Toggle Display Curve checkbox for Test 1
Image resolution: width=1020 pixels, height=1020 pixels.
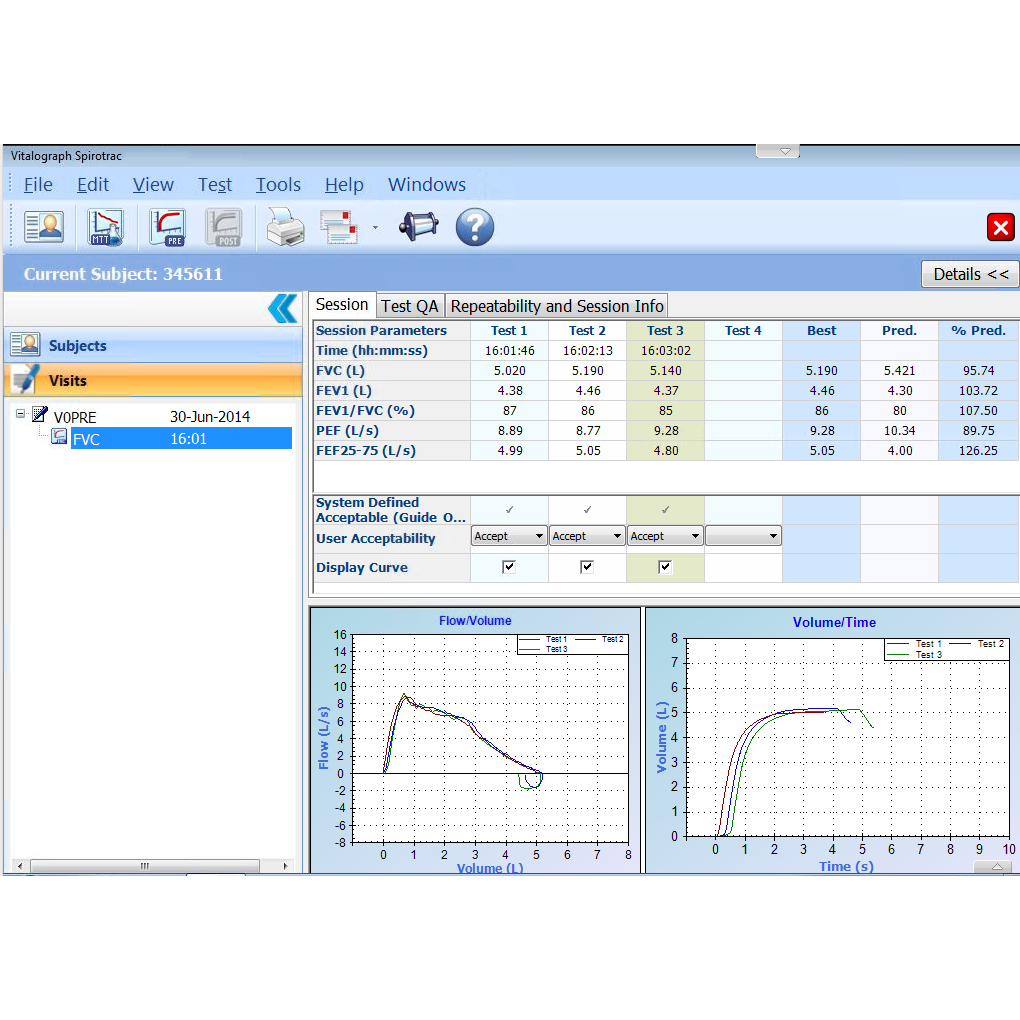pyautogui.click(x=509, y=567)
